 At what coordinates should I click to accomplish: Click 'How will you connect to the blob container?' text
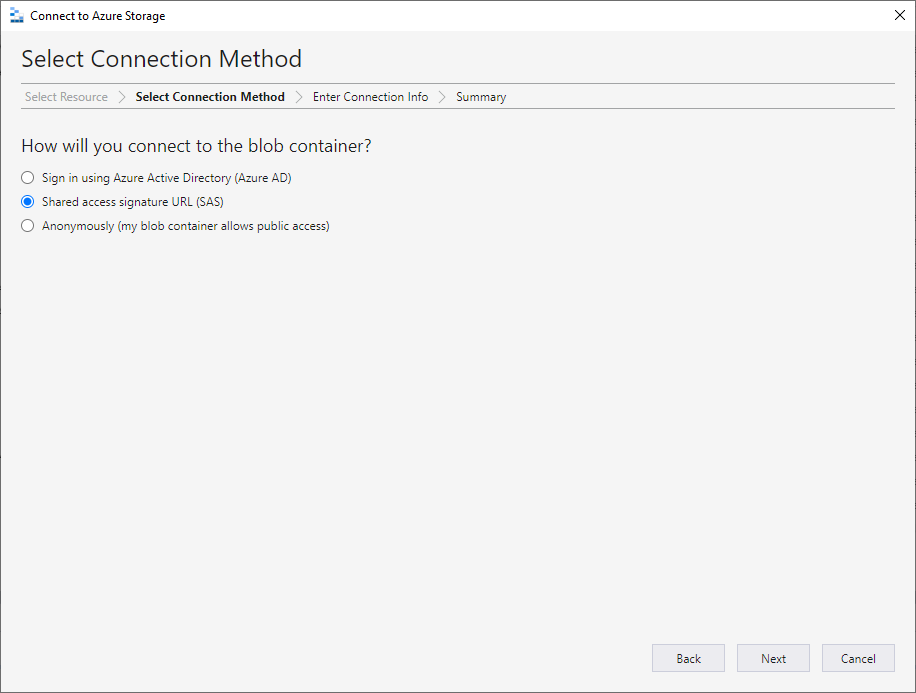196,146
